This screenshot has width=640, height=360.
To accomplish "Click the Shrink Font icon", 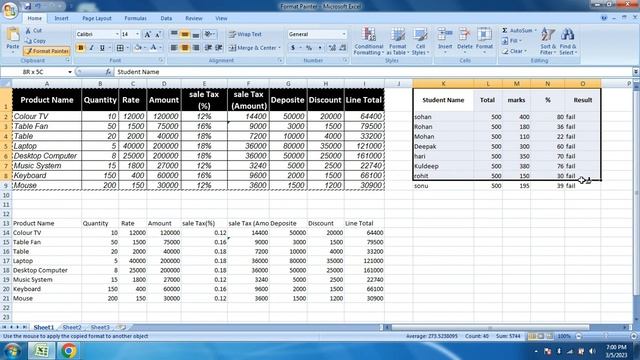I will tap(158, 34).
